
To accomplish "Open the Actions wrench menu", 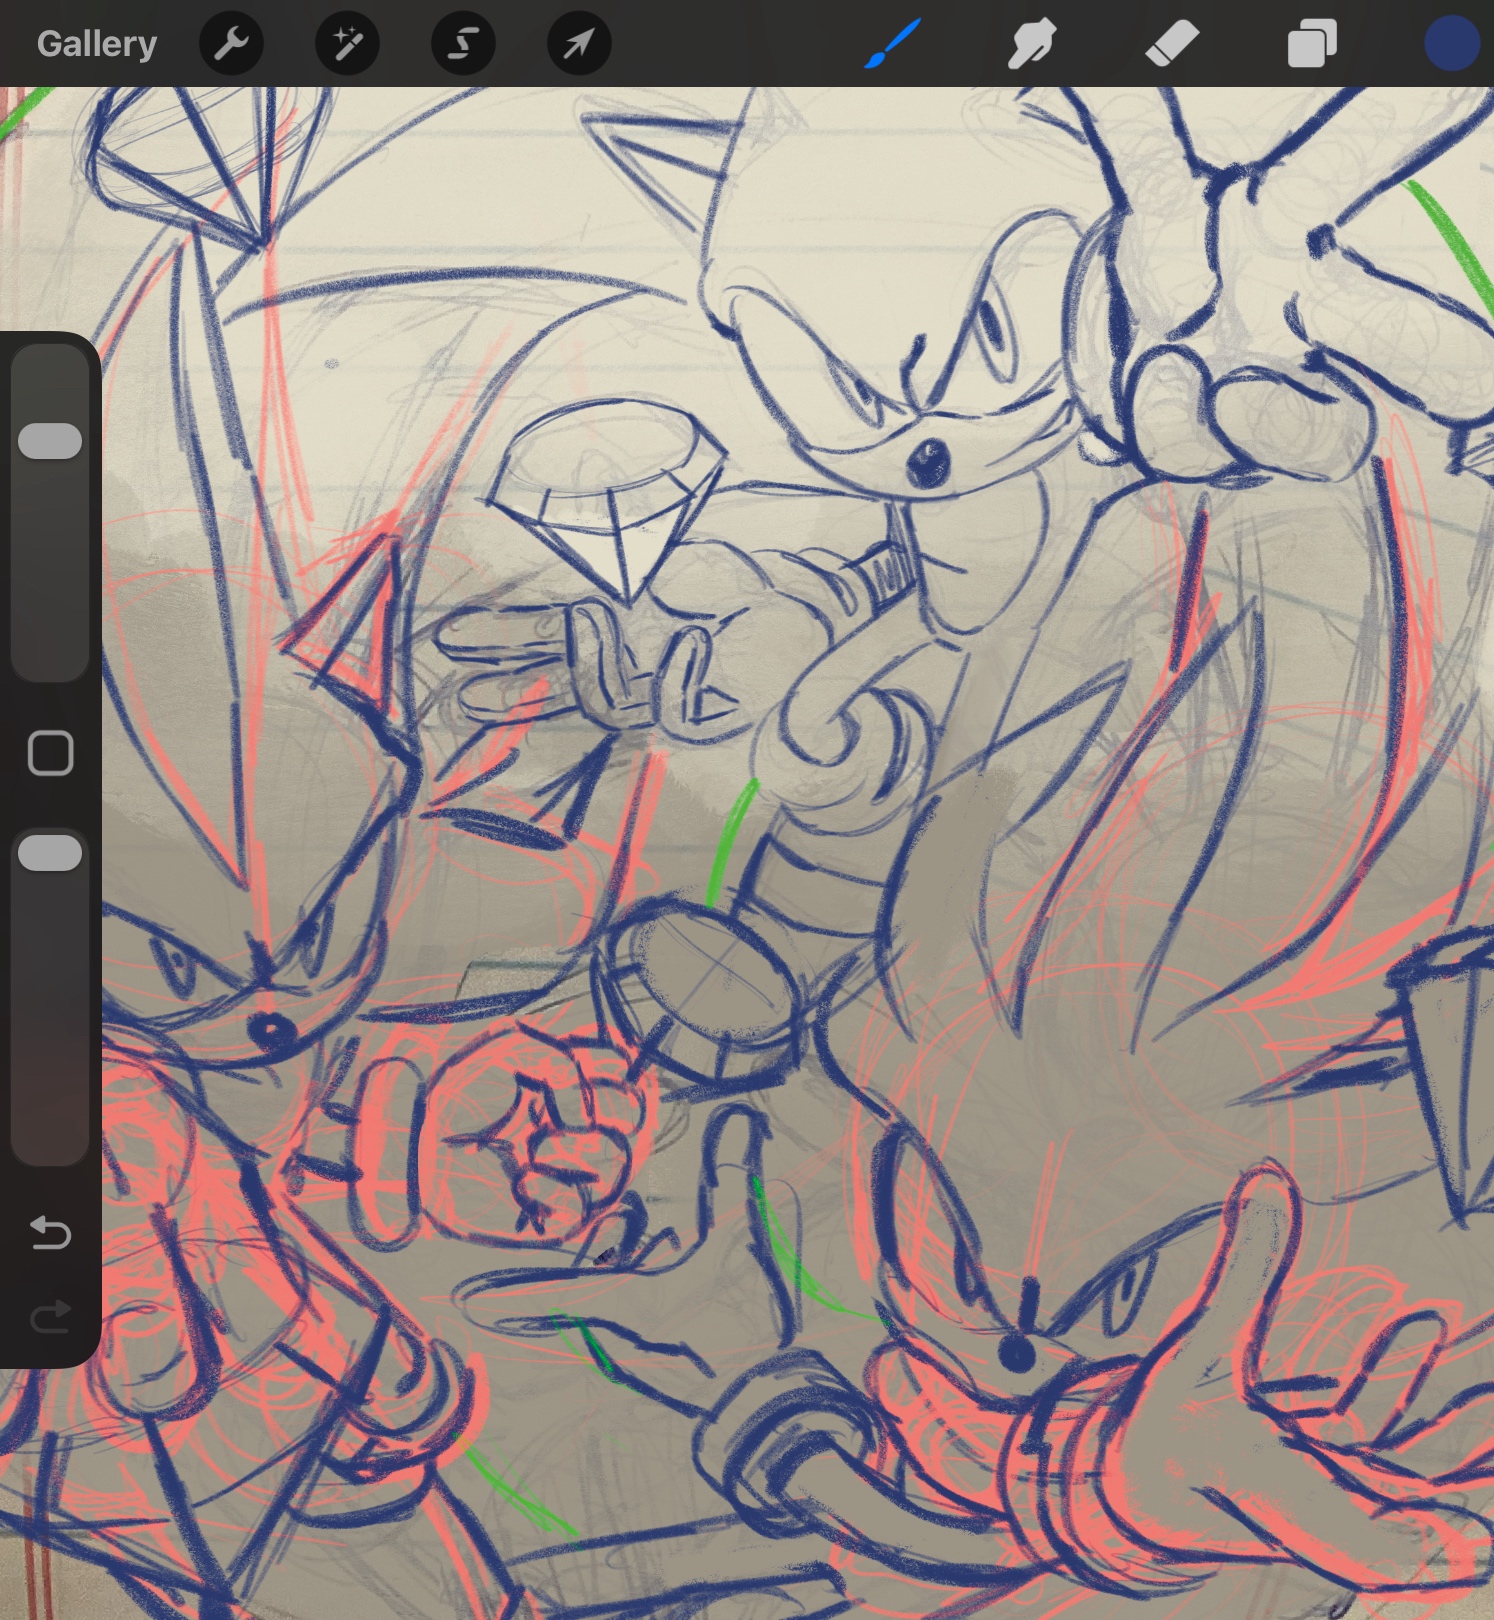I will point(231,44).
